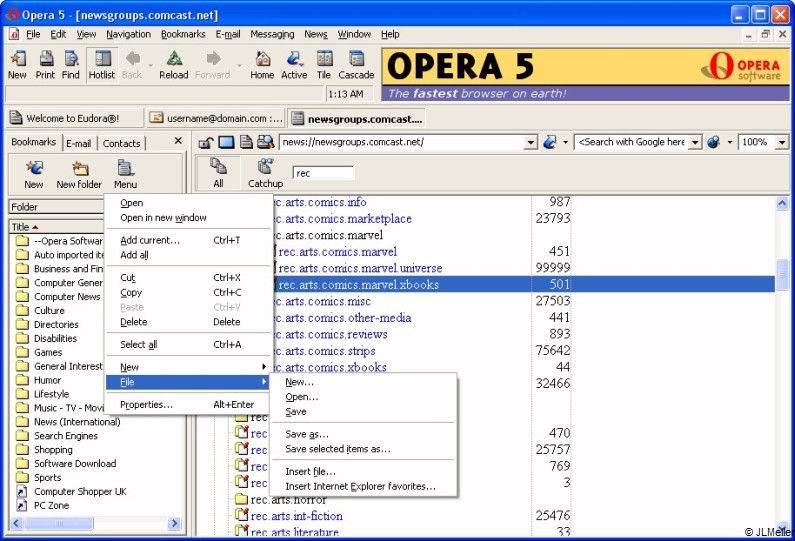The height and width of the screenshot is (541, 795).
Task: Select the Computer Shopper UK bookmark
Action: pos(80,491)
